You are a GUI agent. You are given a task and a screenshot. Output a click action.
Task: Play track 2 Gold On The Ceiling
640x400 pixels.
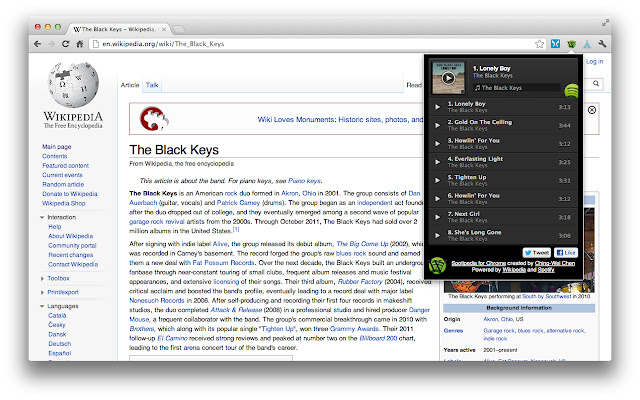(x=437, y=125)
